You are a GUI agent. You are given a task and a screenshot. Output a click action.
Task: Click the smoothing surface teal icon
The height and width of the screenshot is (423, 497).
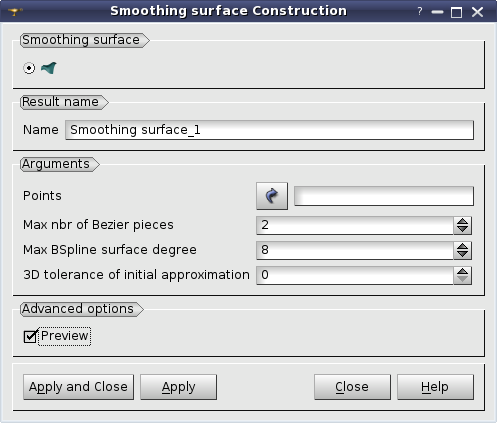click(49, 68)
